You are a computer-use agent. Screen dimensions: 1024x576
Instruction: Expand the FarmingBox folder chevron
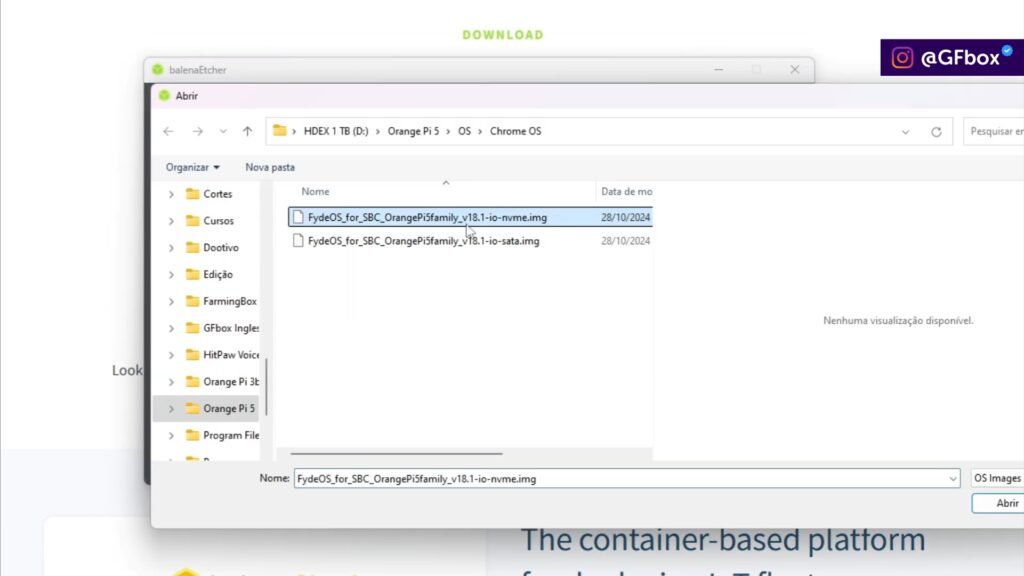tap(171, 301)
